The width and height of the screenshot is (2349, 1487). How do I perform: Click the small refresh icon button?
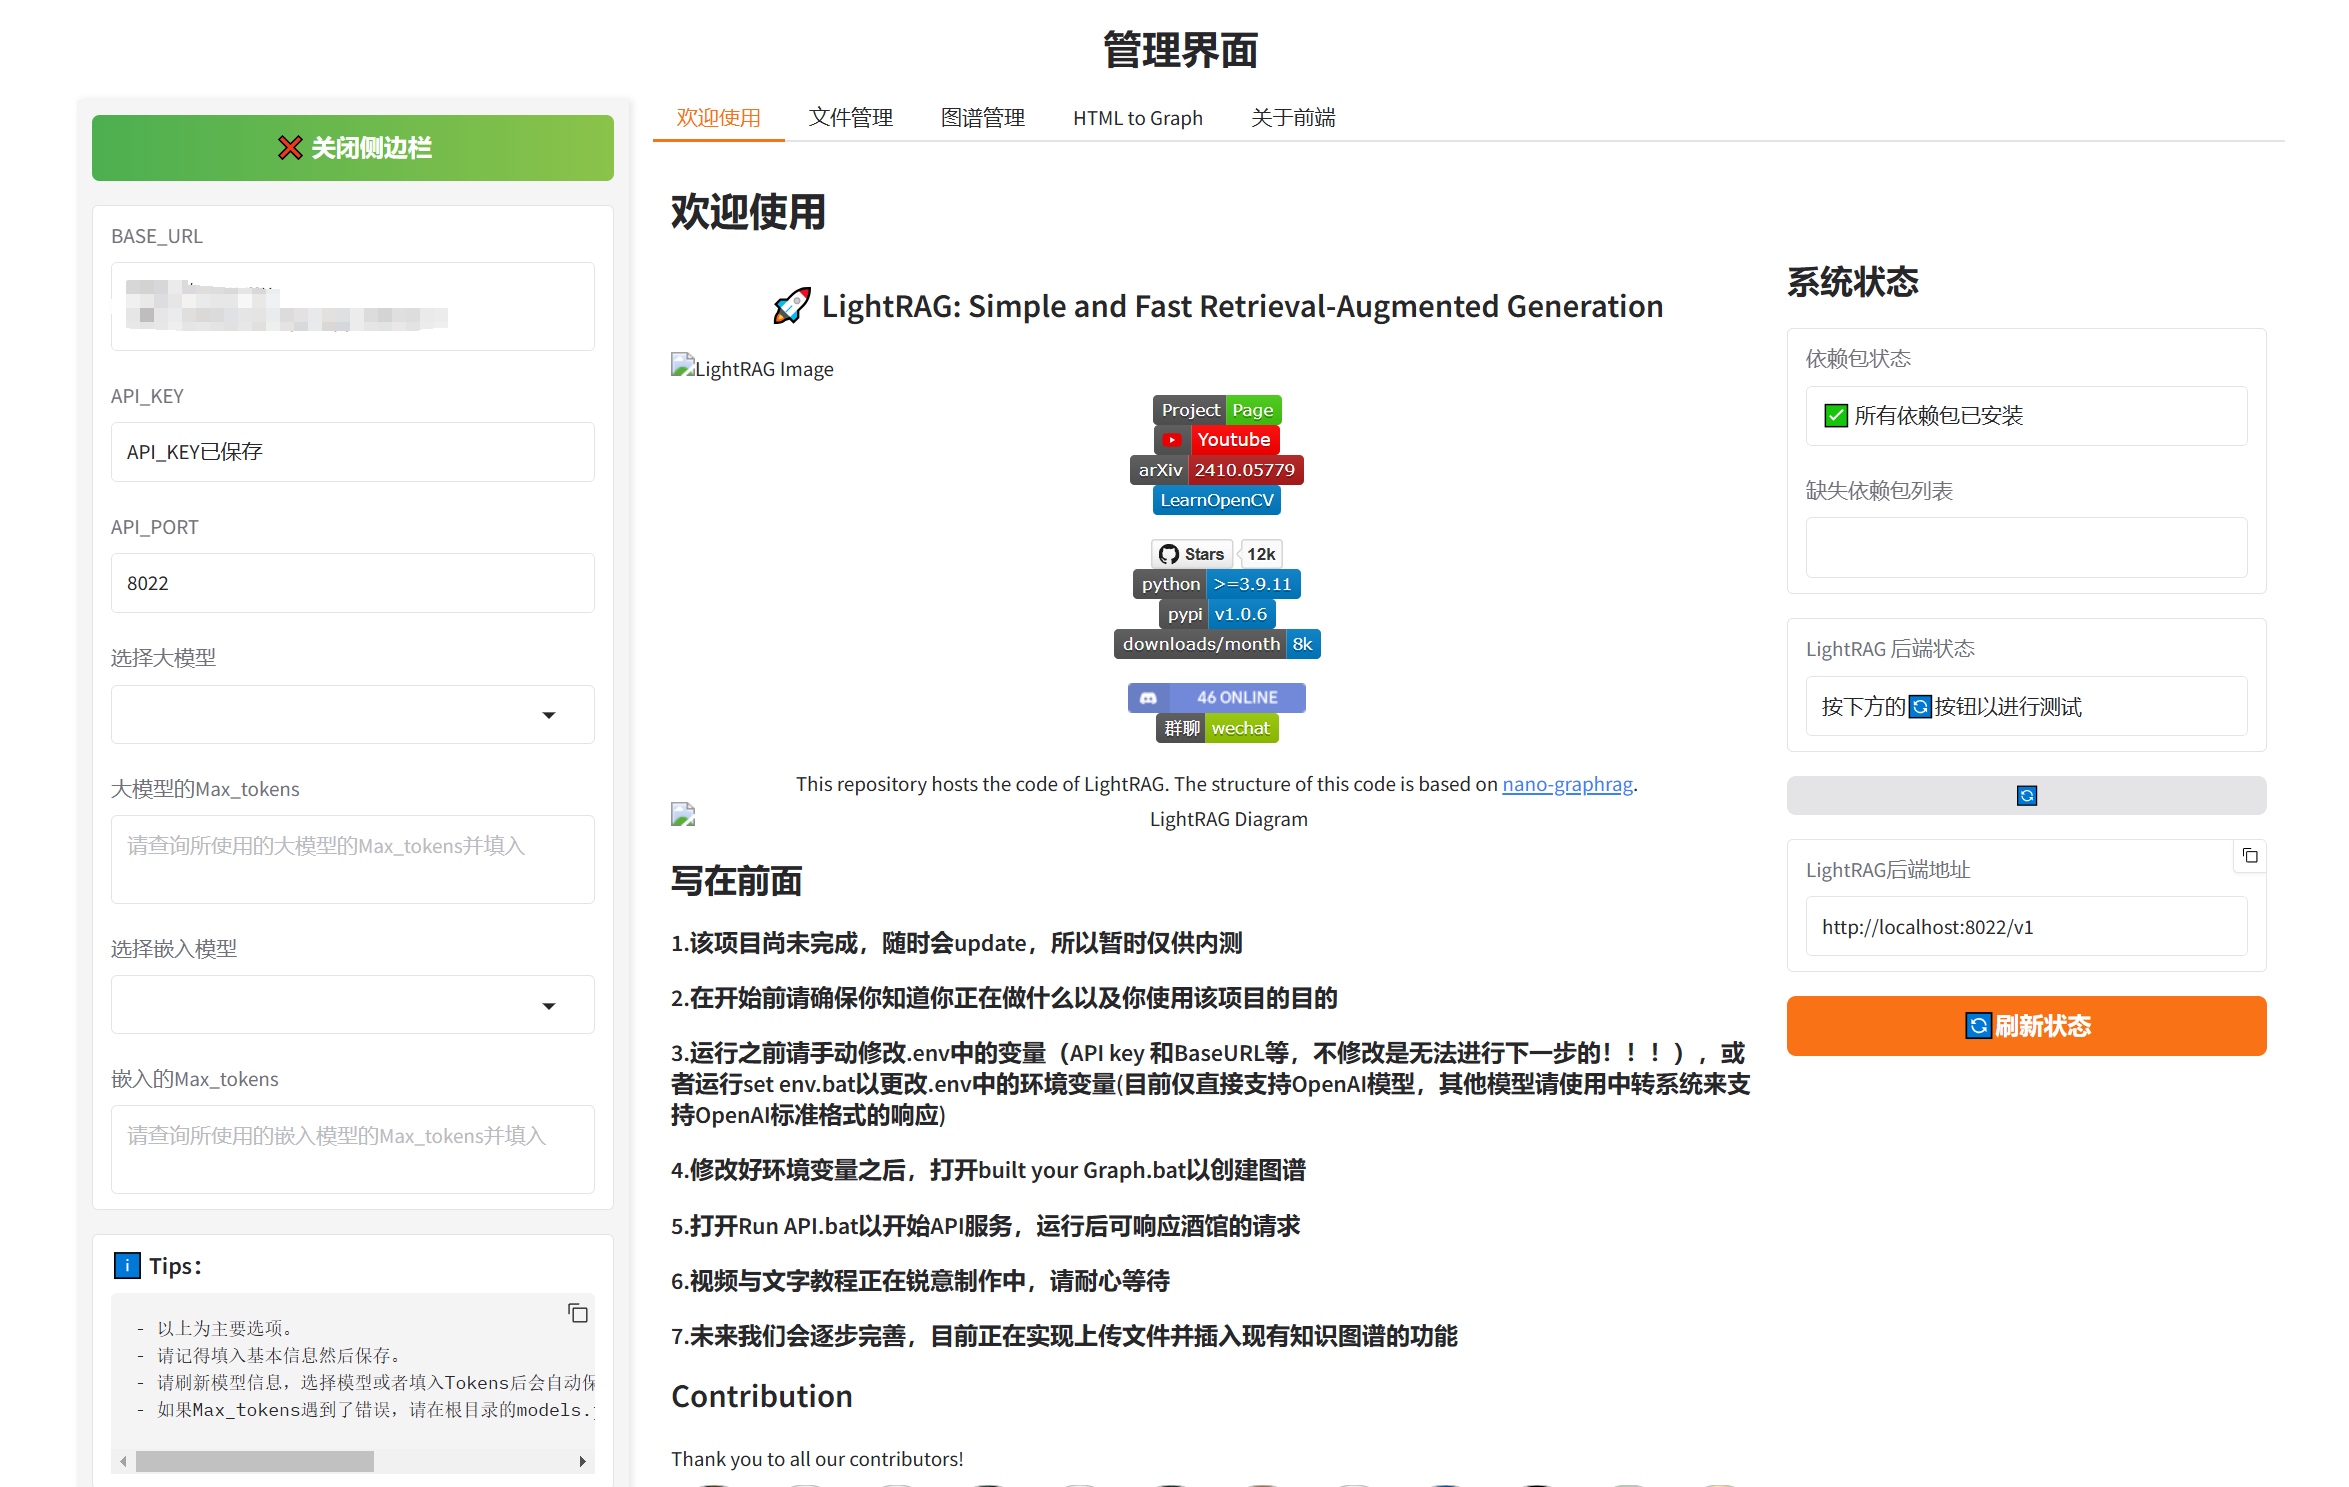click(x=2025, y=796)
